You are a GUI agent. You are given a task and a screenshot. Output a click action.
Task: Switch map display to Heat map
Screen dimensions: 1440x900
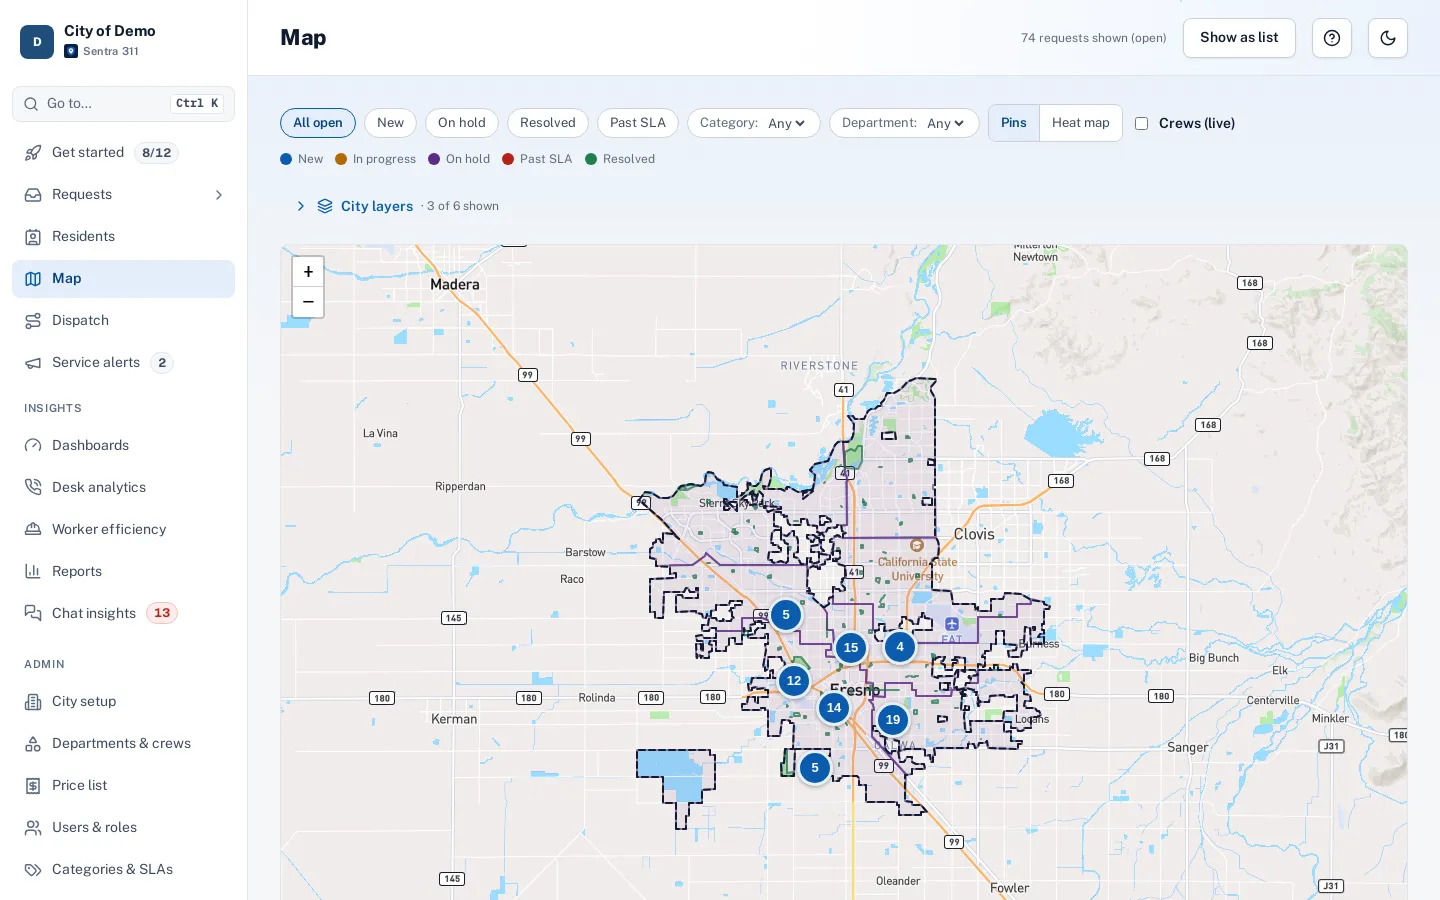1081,123
